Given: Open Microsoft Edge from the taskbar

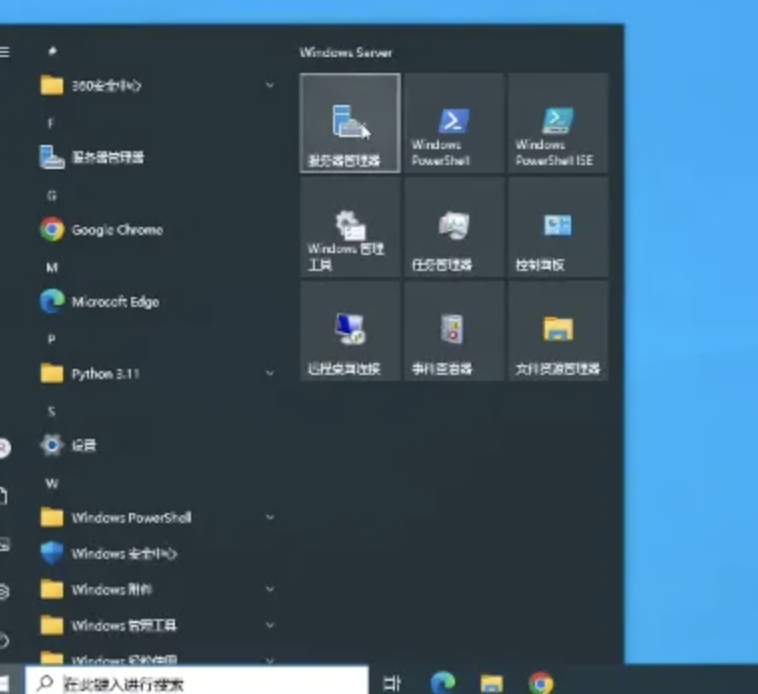Looking at the screenshot, I should tap(443, 682).
